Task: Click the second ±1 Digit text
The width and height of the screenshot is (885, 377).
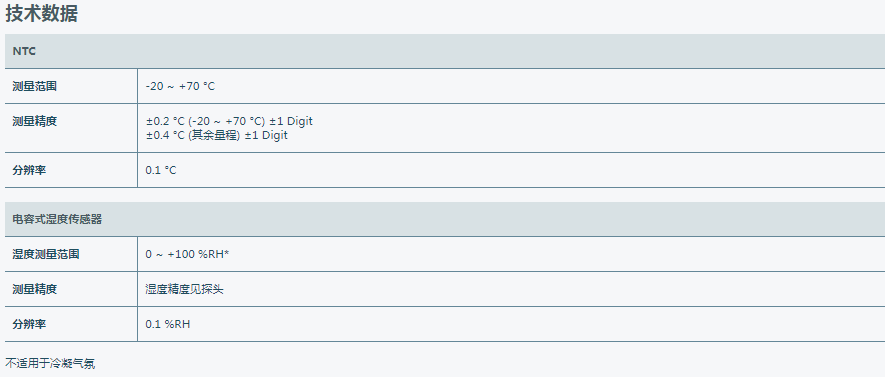Action: tap(266, 135)
